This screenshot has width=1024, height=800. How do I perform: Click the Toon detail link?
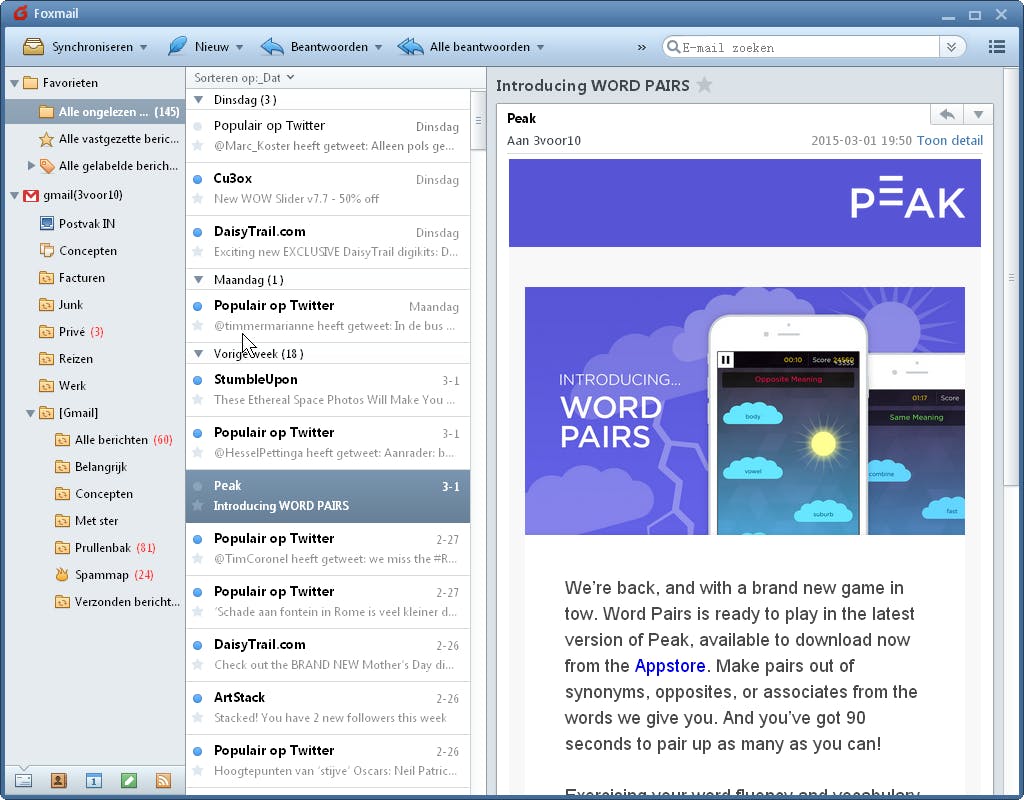click(950, 140)
